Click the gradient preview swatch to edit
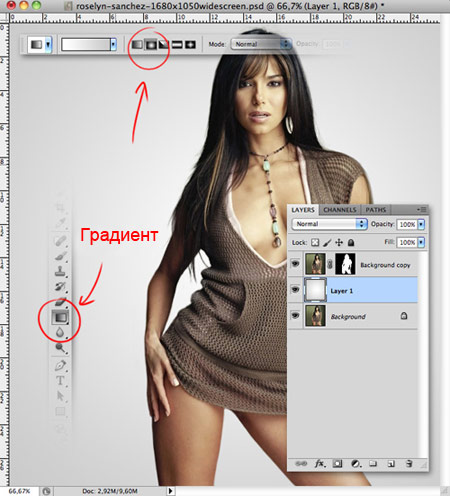Image resolution: width=450 pixels, height=496 pixels. 86,44
